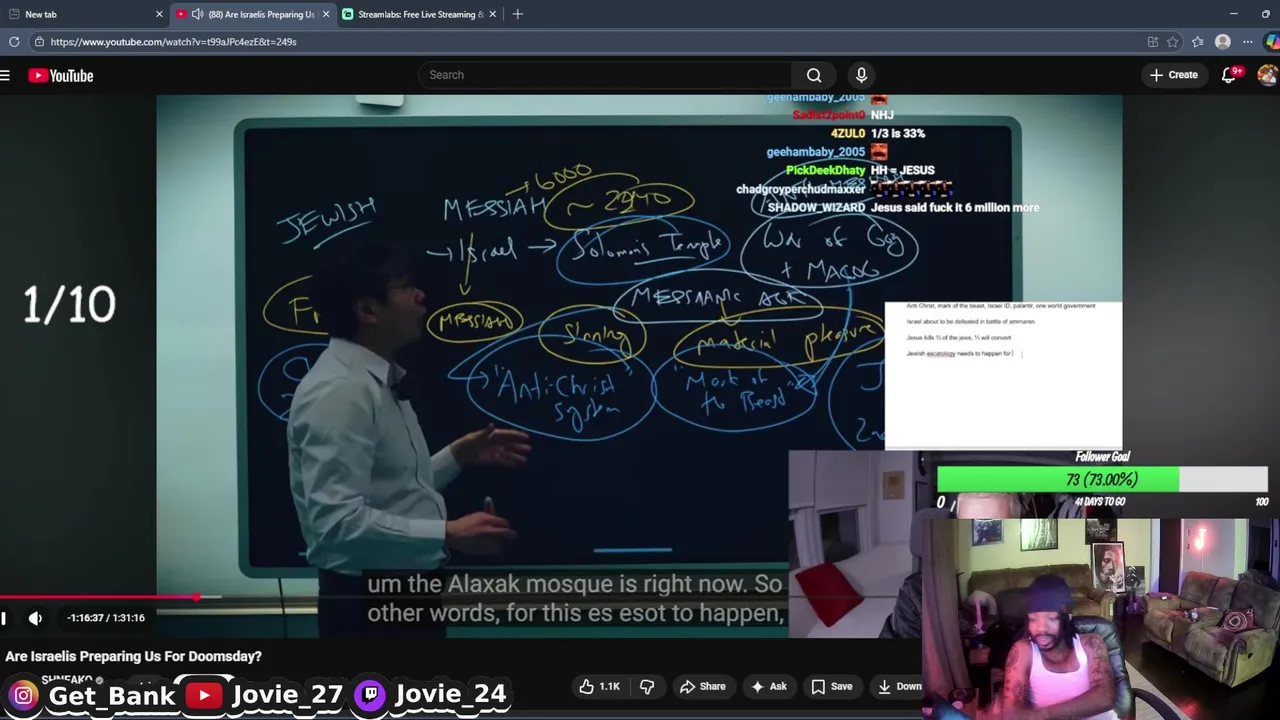Click the -1:16:37 / 1:31:16 time display
This screenshot has height=720, width=1280.
(106, 618)
